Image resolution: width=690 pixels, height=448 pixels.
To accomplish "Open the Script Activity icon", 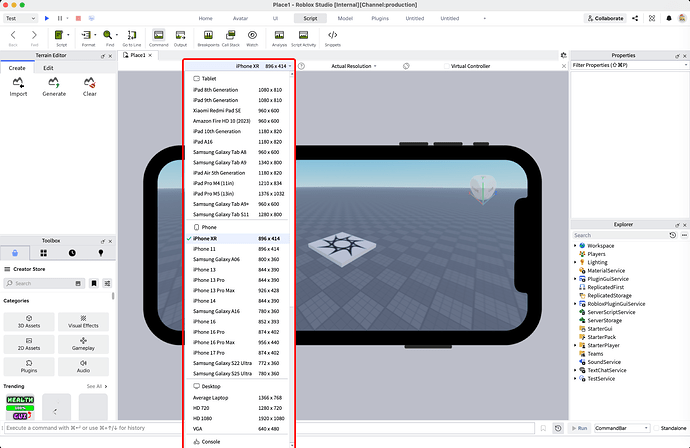I will click(x=303, y=35).
